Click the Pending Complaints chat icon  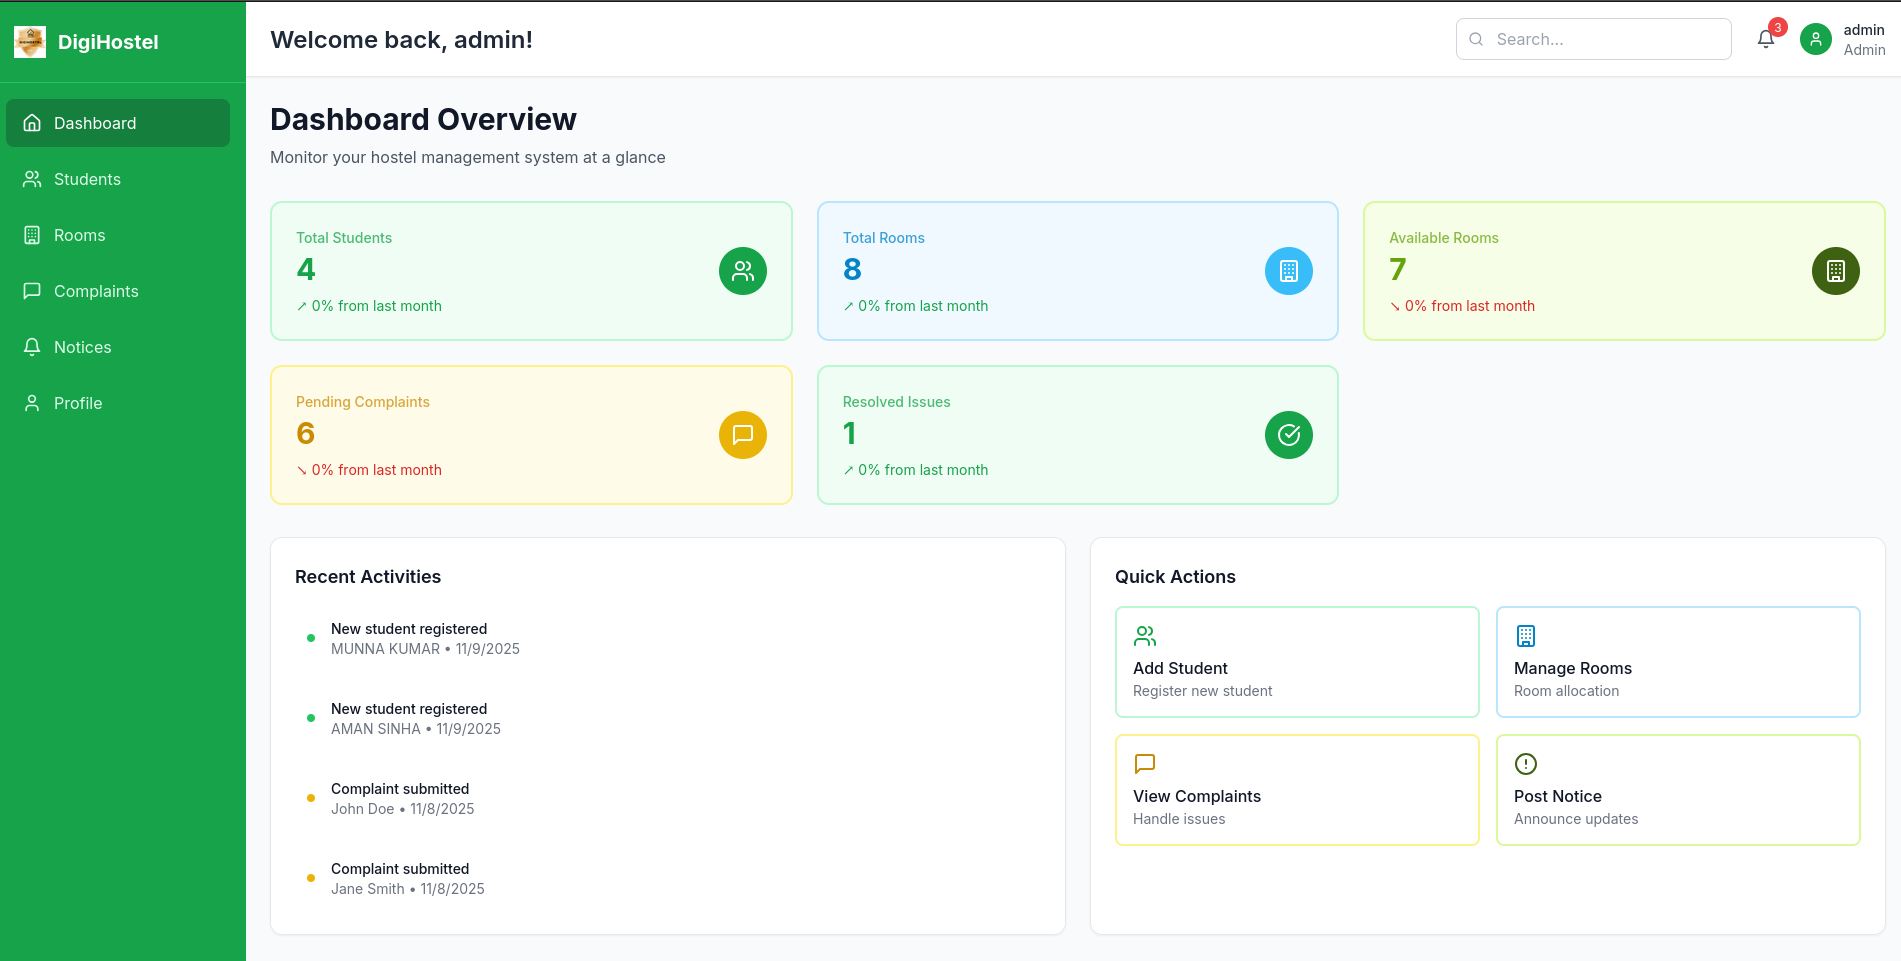point(742,435)
